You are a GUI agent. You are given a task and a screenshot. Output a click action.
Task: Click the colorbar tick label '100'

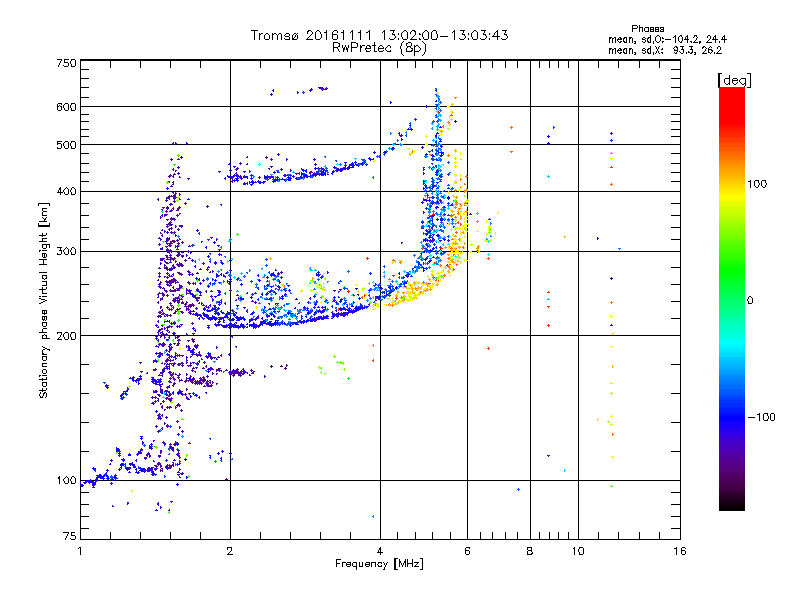click(757, 184)
